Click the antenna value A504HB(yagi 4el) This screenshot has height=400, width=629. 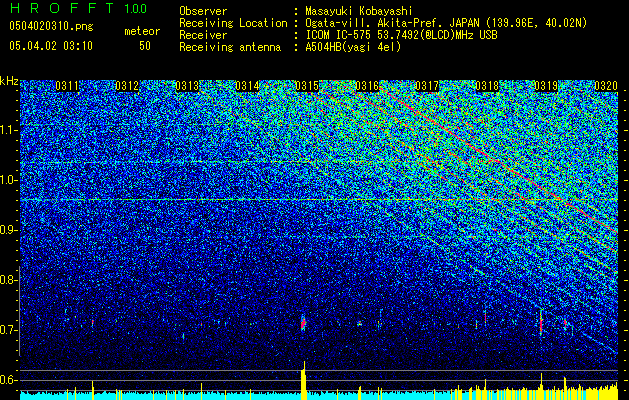pyautogui.click(x=353, y=47)
